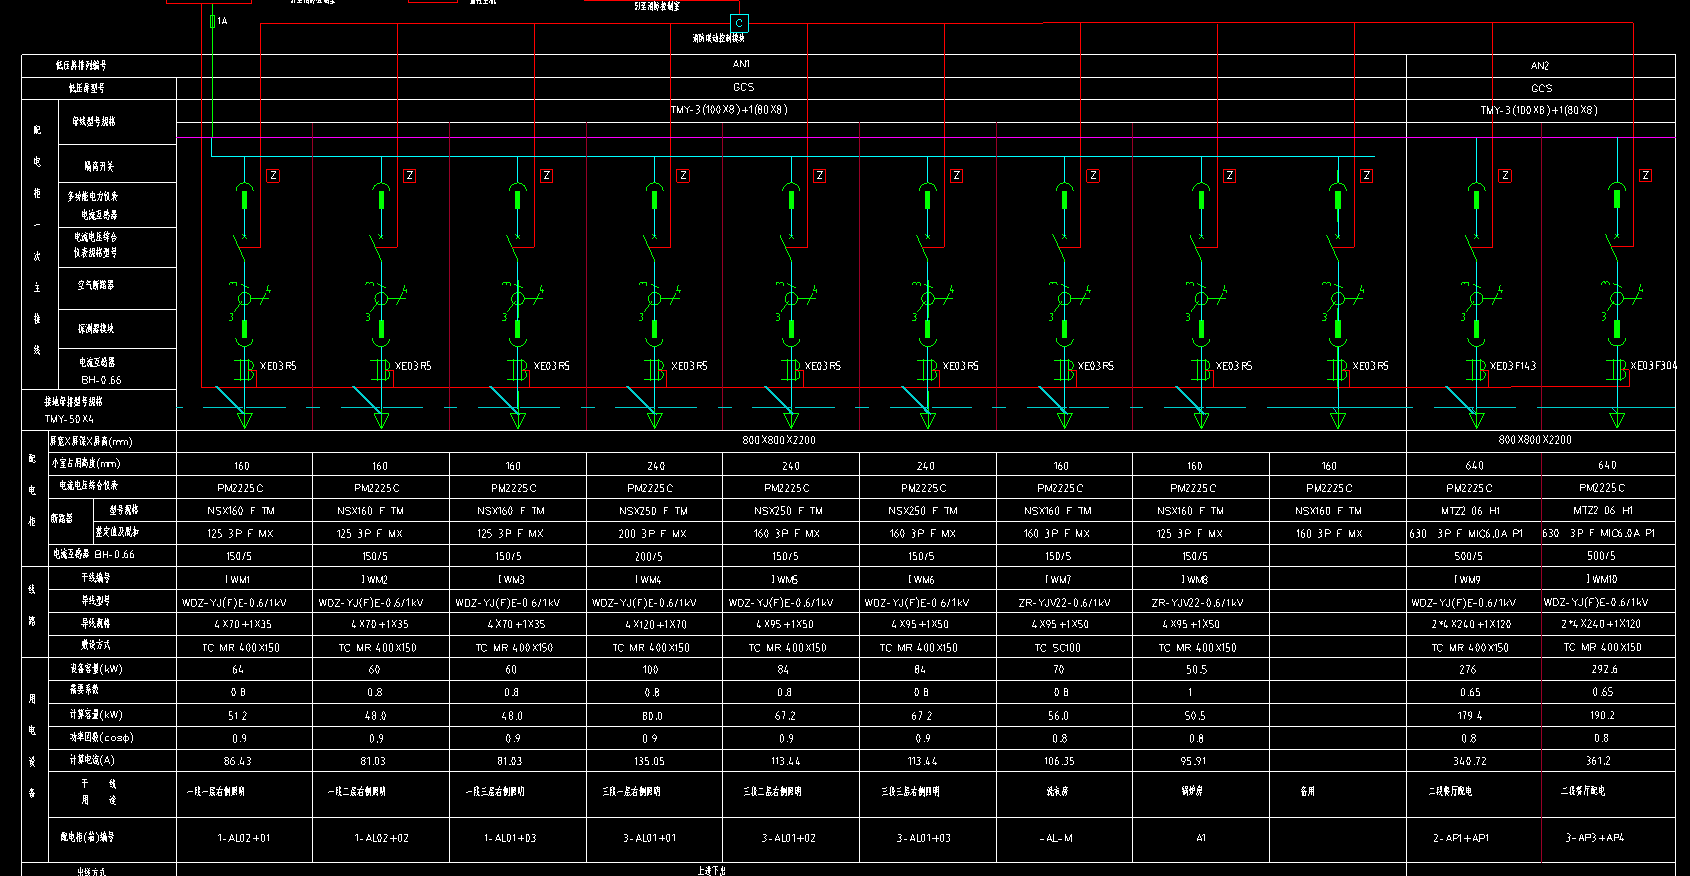
Task: Click the 1A label at top left
Action: click(x=222, y=21)
